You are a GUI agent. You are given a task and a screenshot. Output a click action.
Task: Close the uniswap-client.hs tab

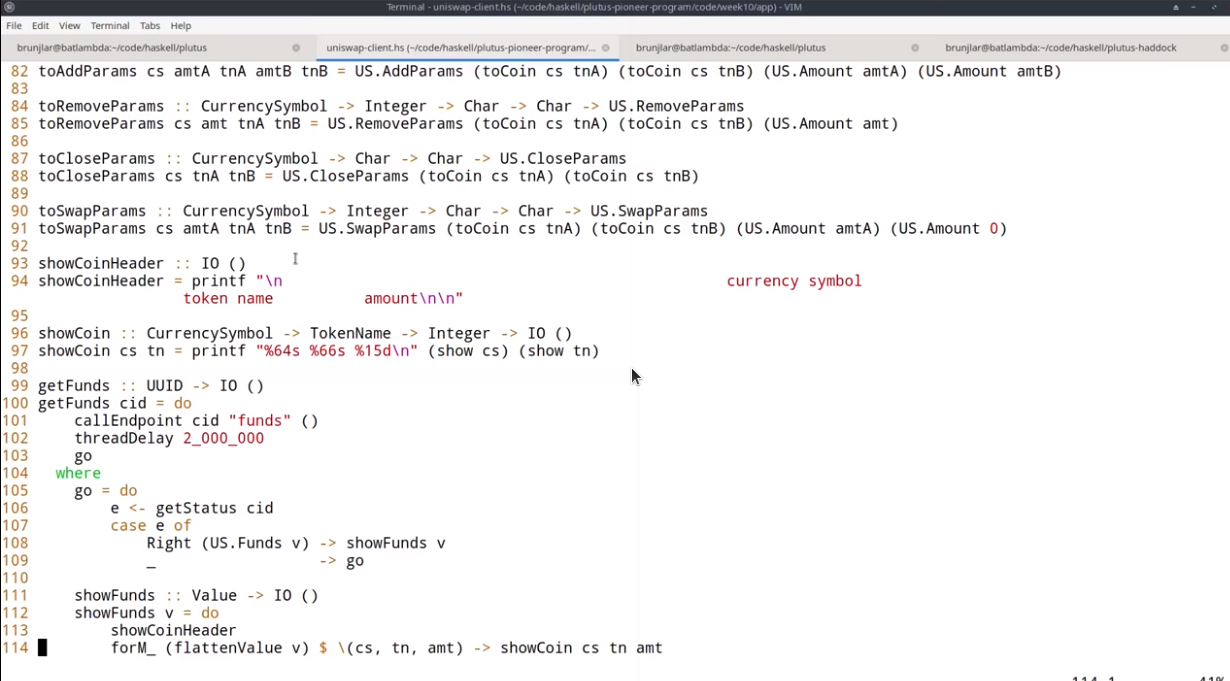pyautogui.click(x=606, y=48)
